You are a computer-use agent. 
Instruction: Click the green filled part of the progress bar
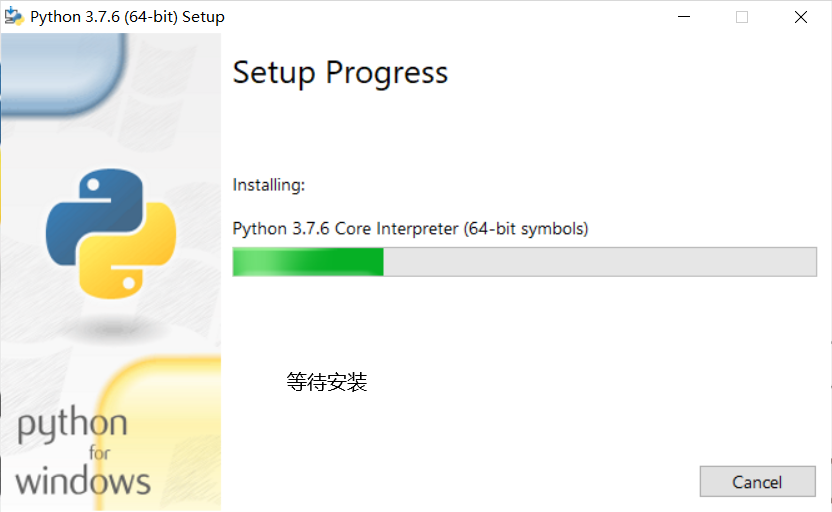click(307, 262)
